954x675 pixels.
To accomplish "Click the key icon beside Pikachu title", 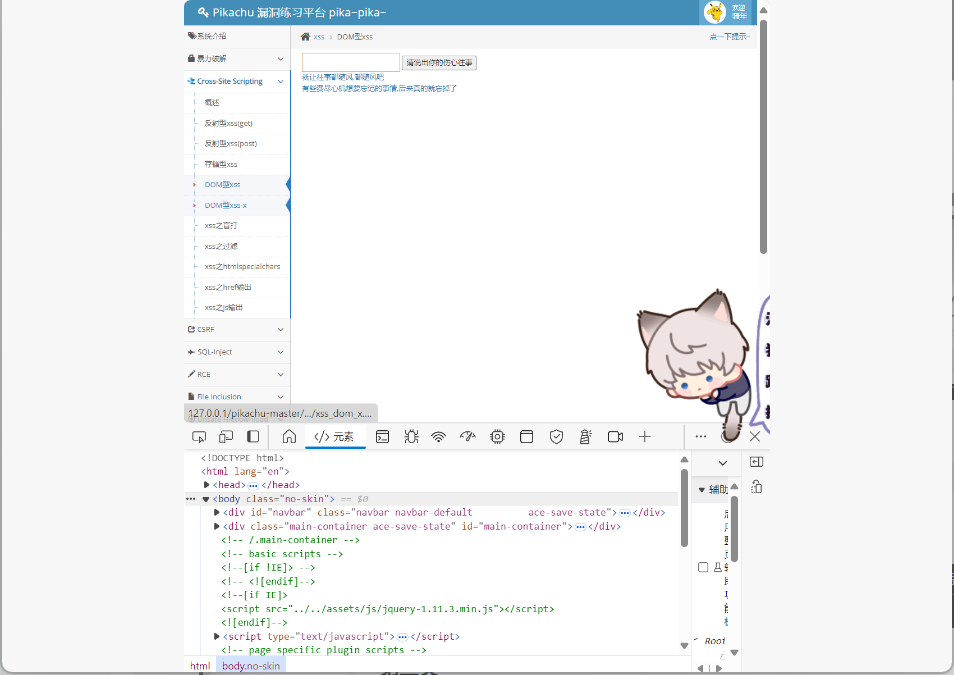I will coord(203,12).
